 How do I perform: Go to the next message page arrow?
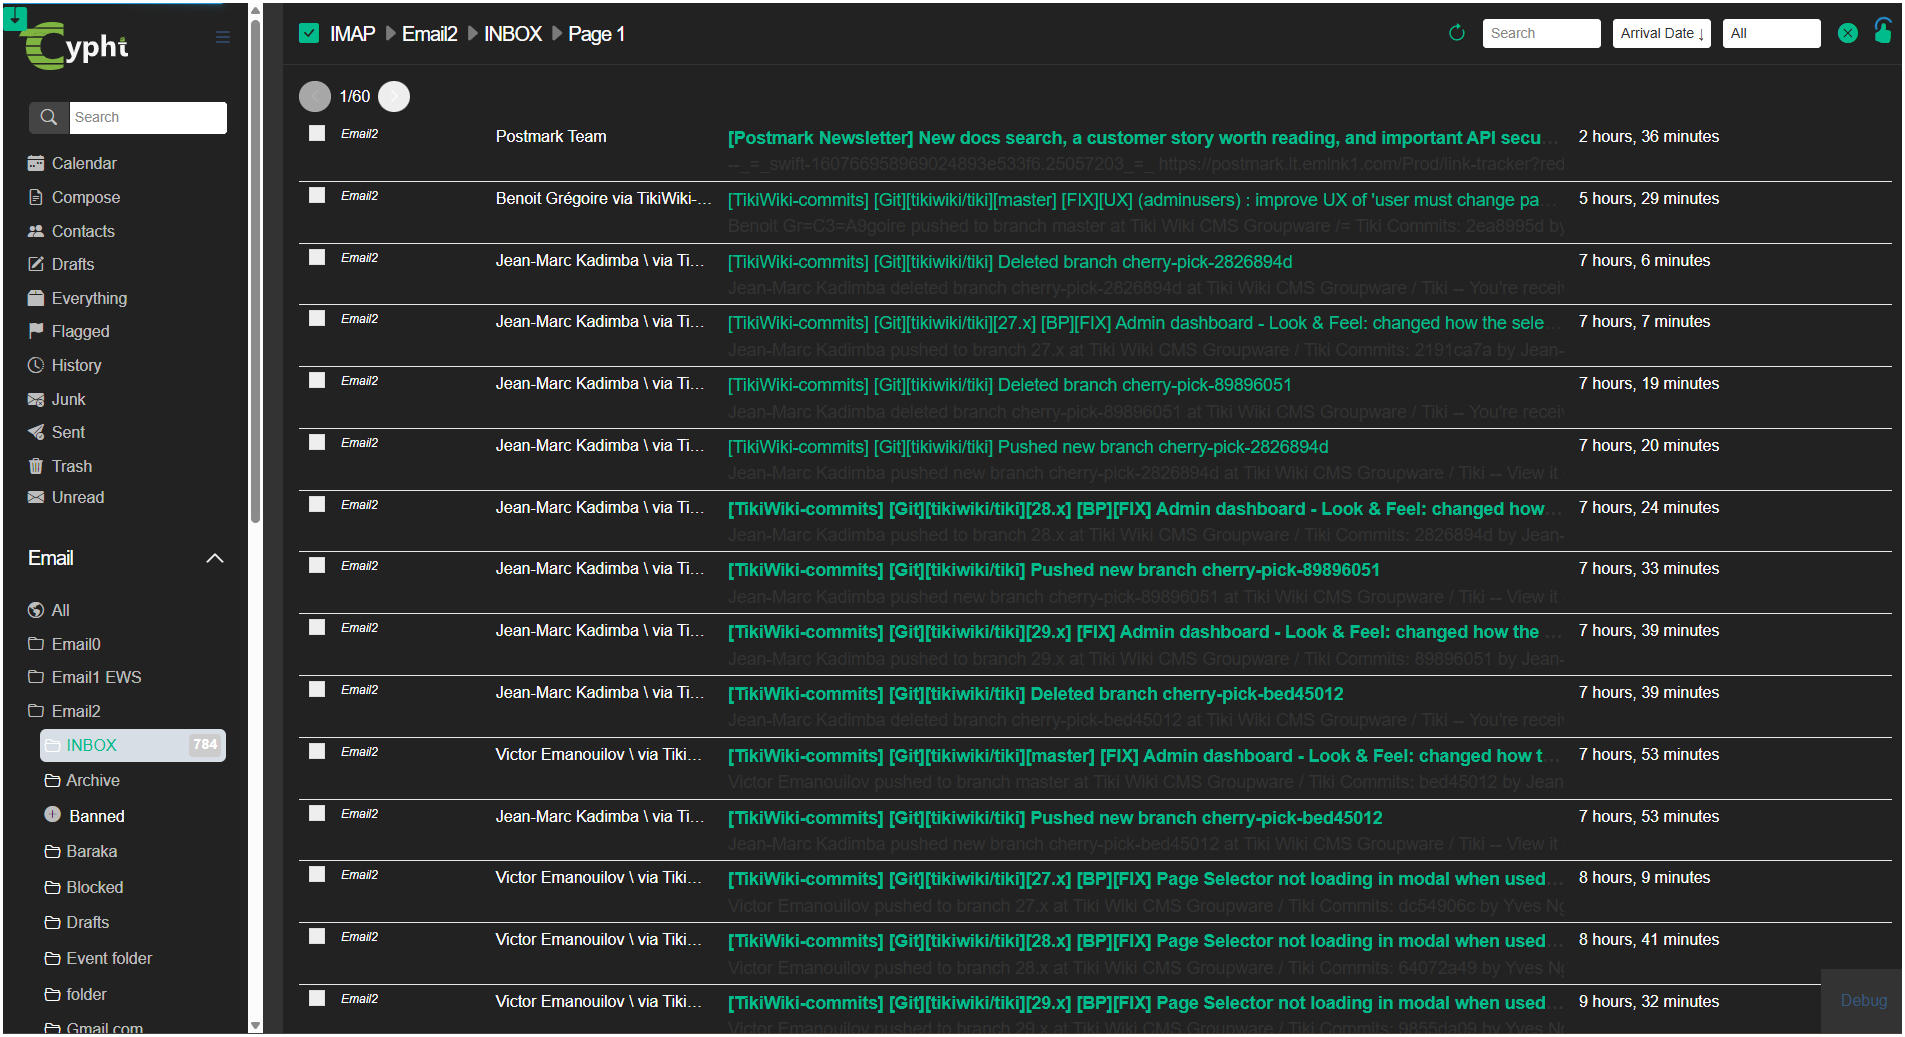[x=394, y=96]
